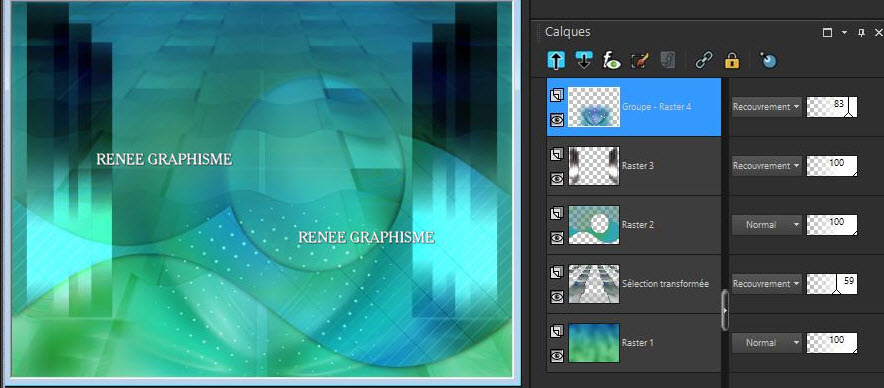884x388 pixels.
Task: Click the opacity slider of Raster 2
Action: [832, 224]
